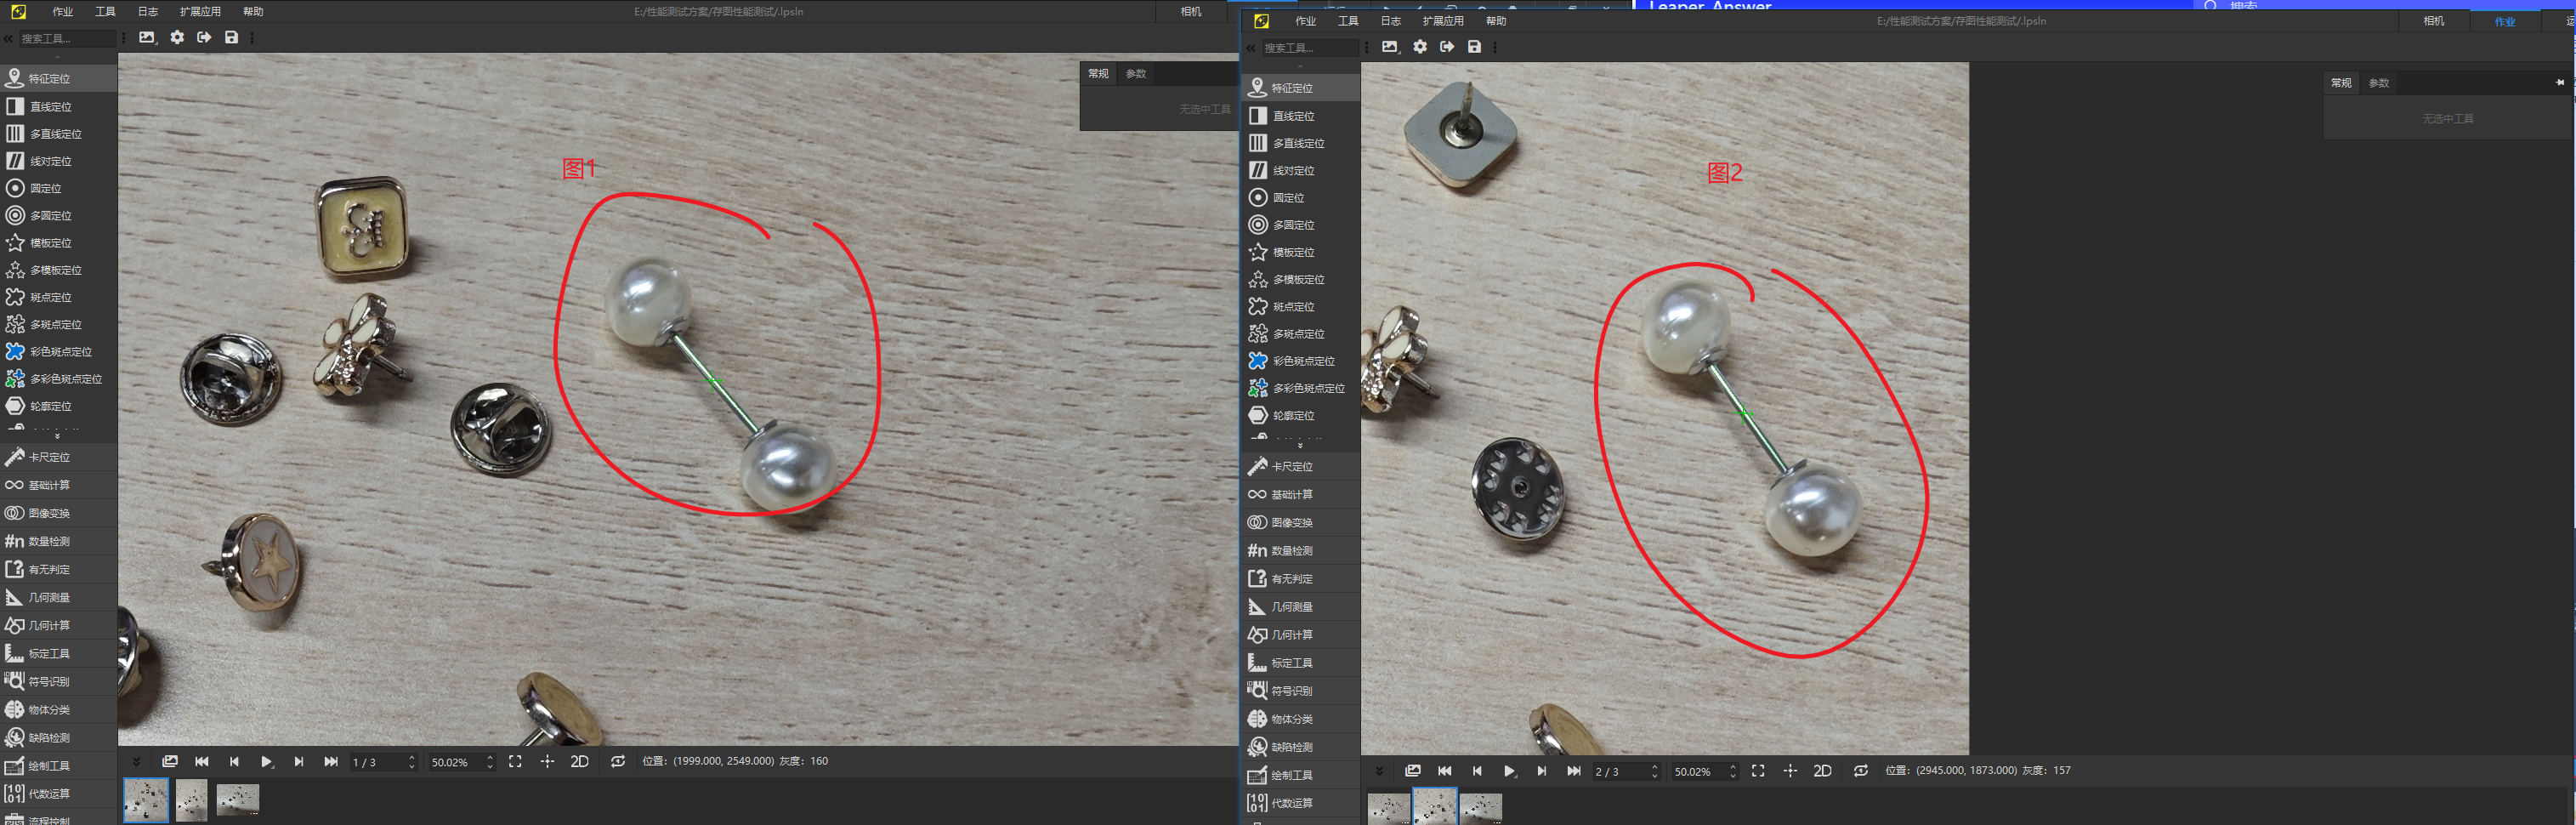The image size is (2576, 825).
Task: Switch to 参数 tab in right window panel
Action: coord(2378,83)
